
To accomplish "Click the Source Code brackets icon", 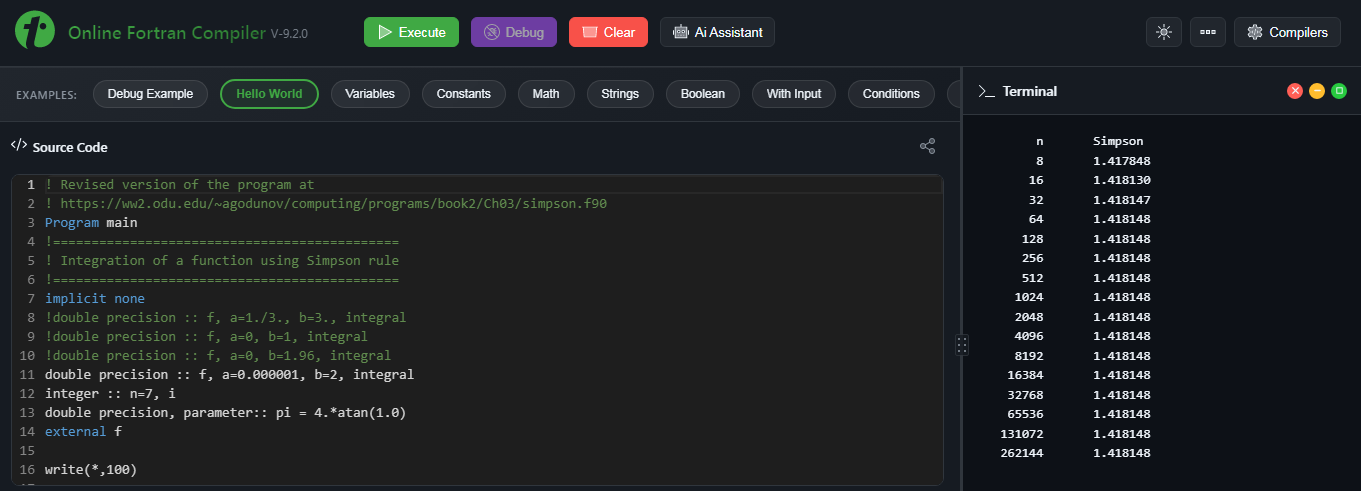I will [x=18, y=146].
